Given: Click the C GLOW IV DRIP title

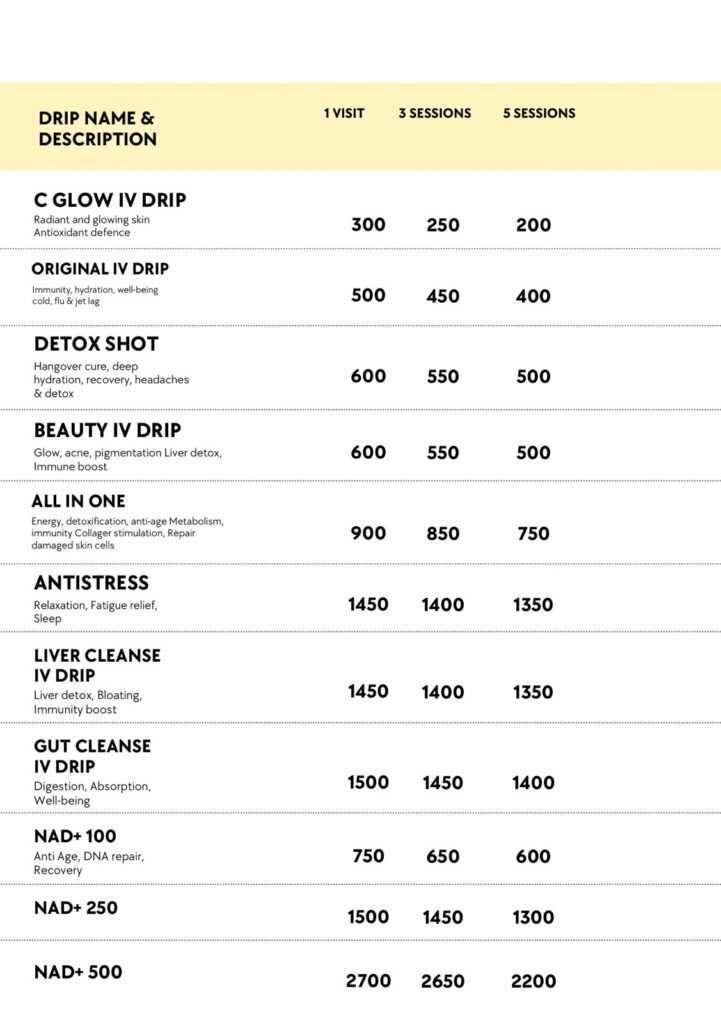Looking at the screenshot, I should pyautogui.click(x=110, y=200).
